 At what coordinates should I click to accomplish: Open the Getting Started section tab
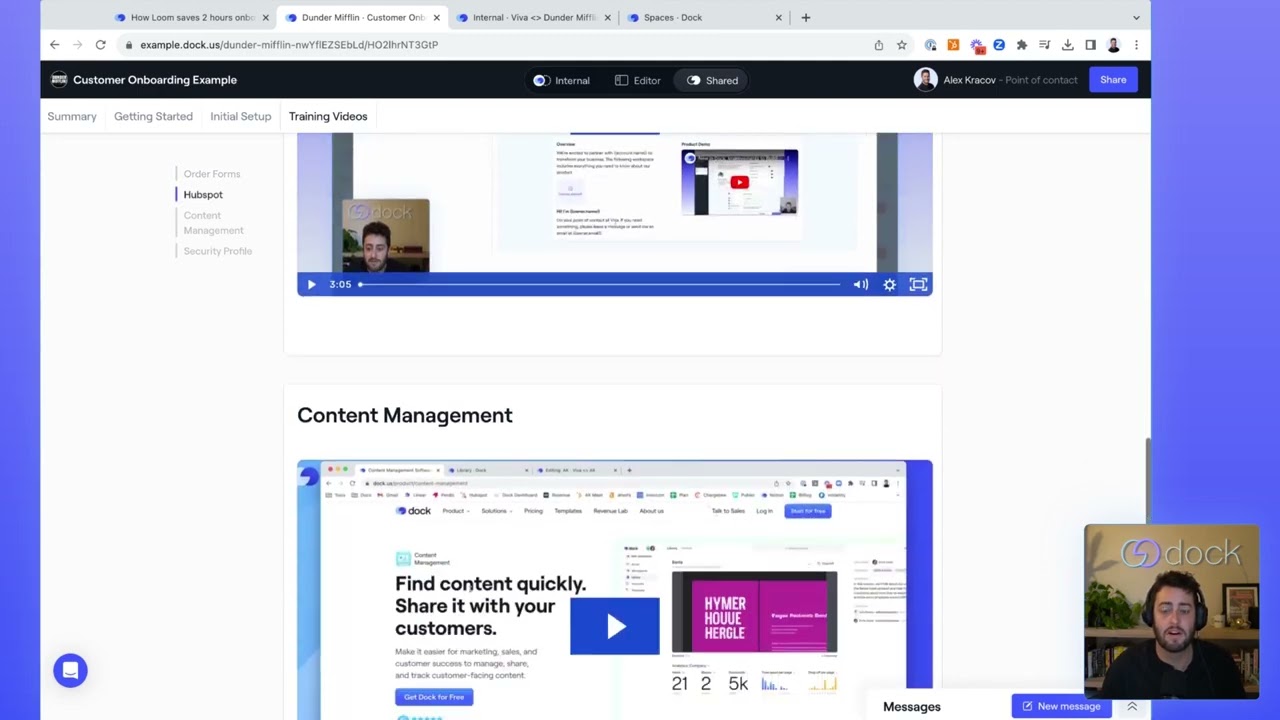click(x=153, y=116)
